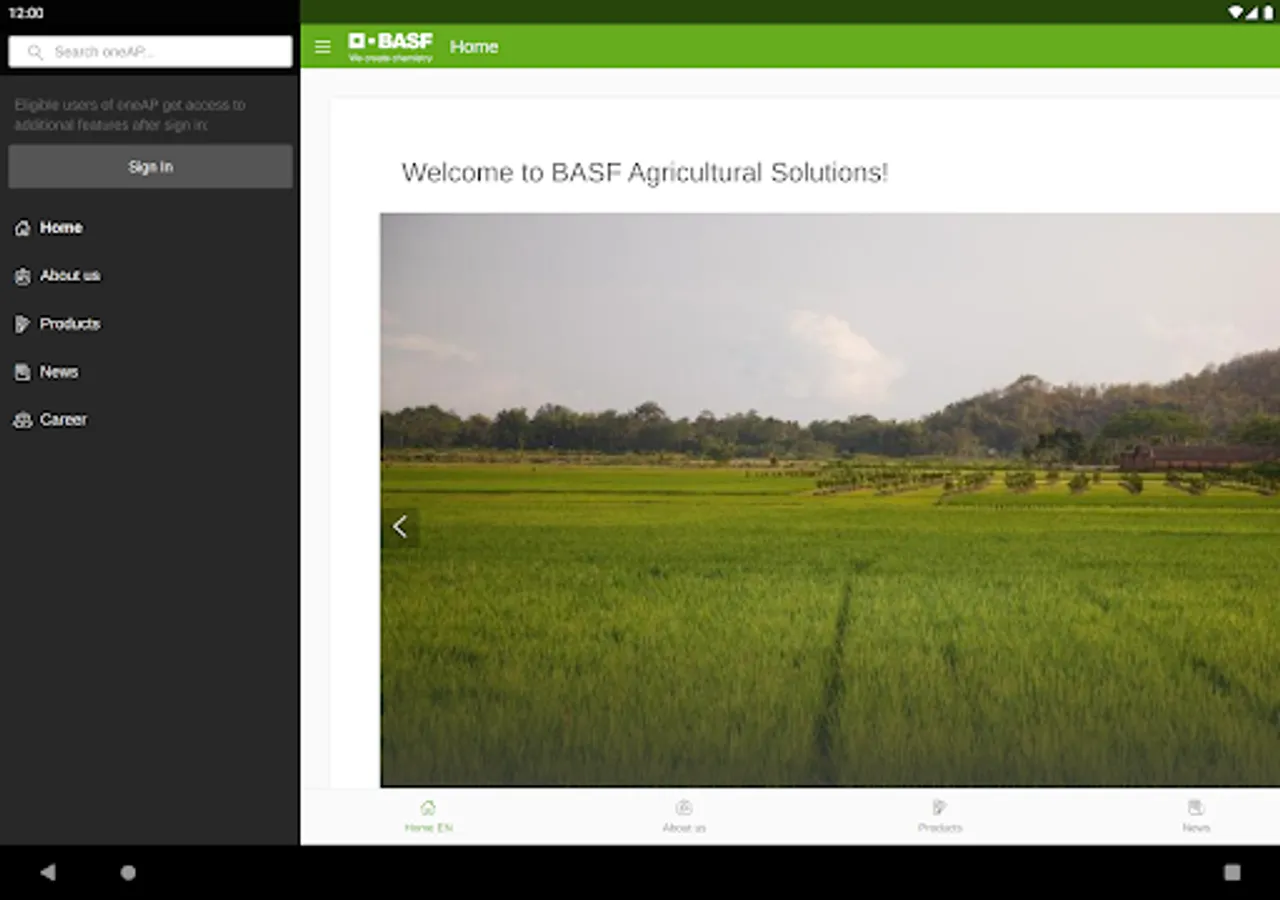Image resolution: width=1280 pixels, height=900 pixels.
Task: Toggle the hamburger menu icon
Action: (322, 47)
